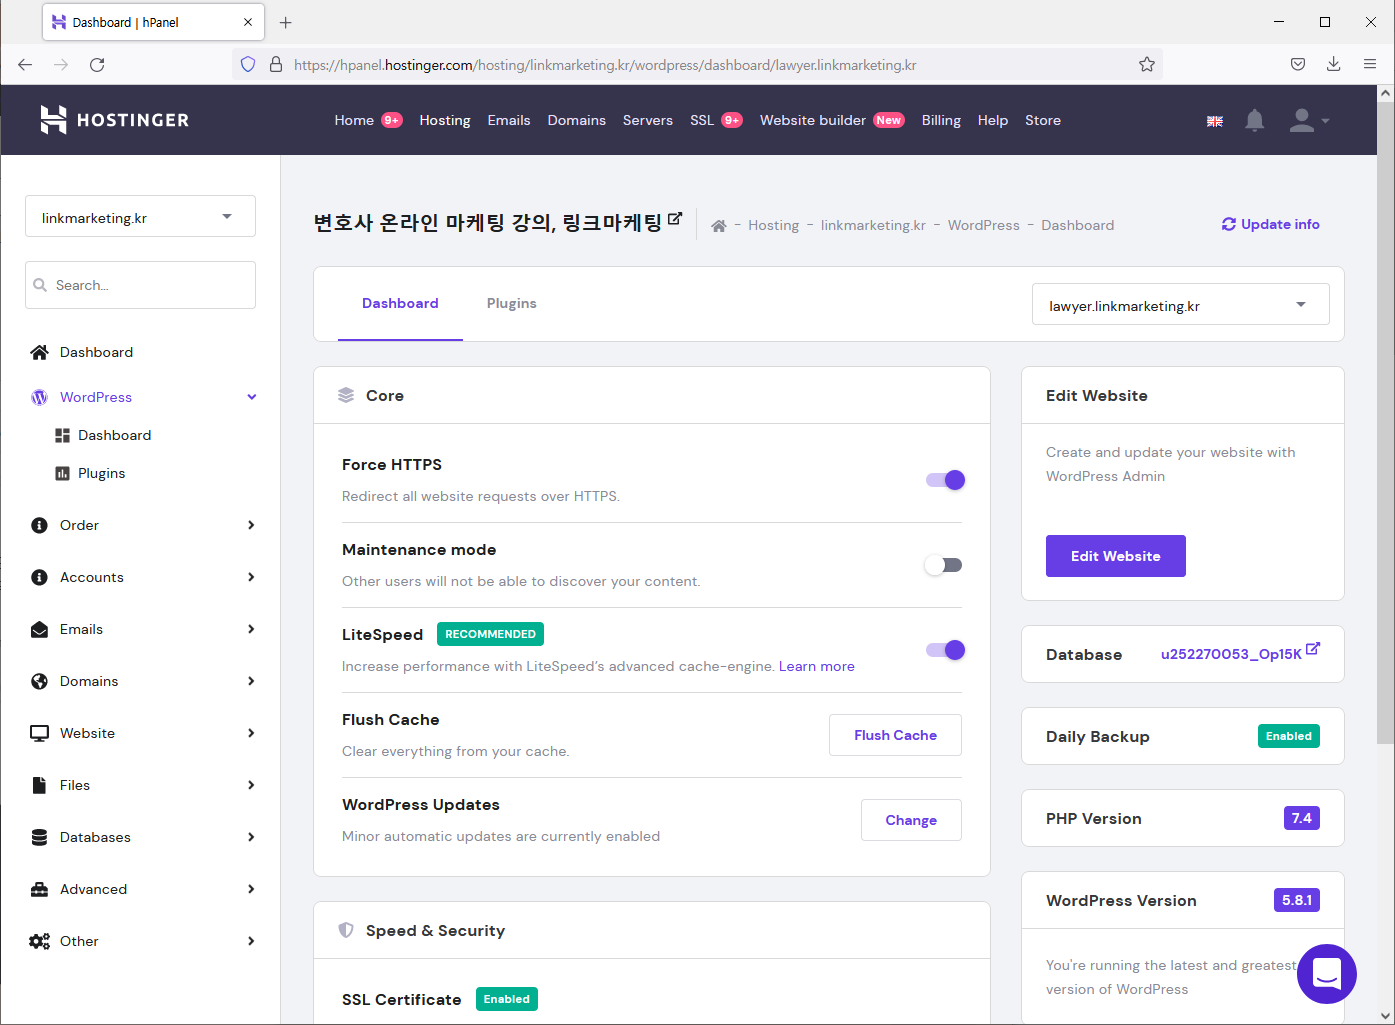Click the sidebar Search field
Screen dimensions: 1395x1025
[x=140, y=285]
